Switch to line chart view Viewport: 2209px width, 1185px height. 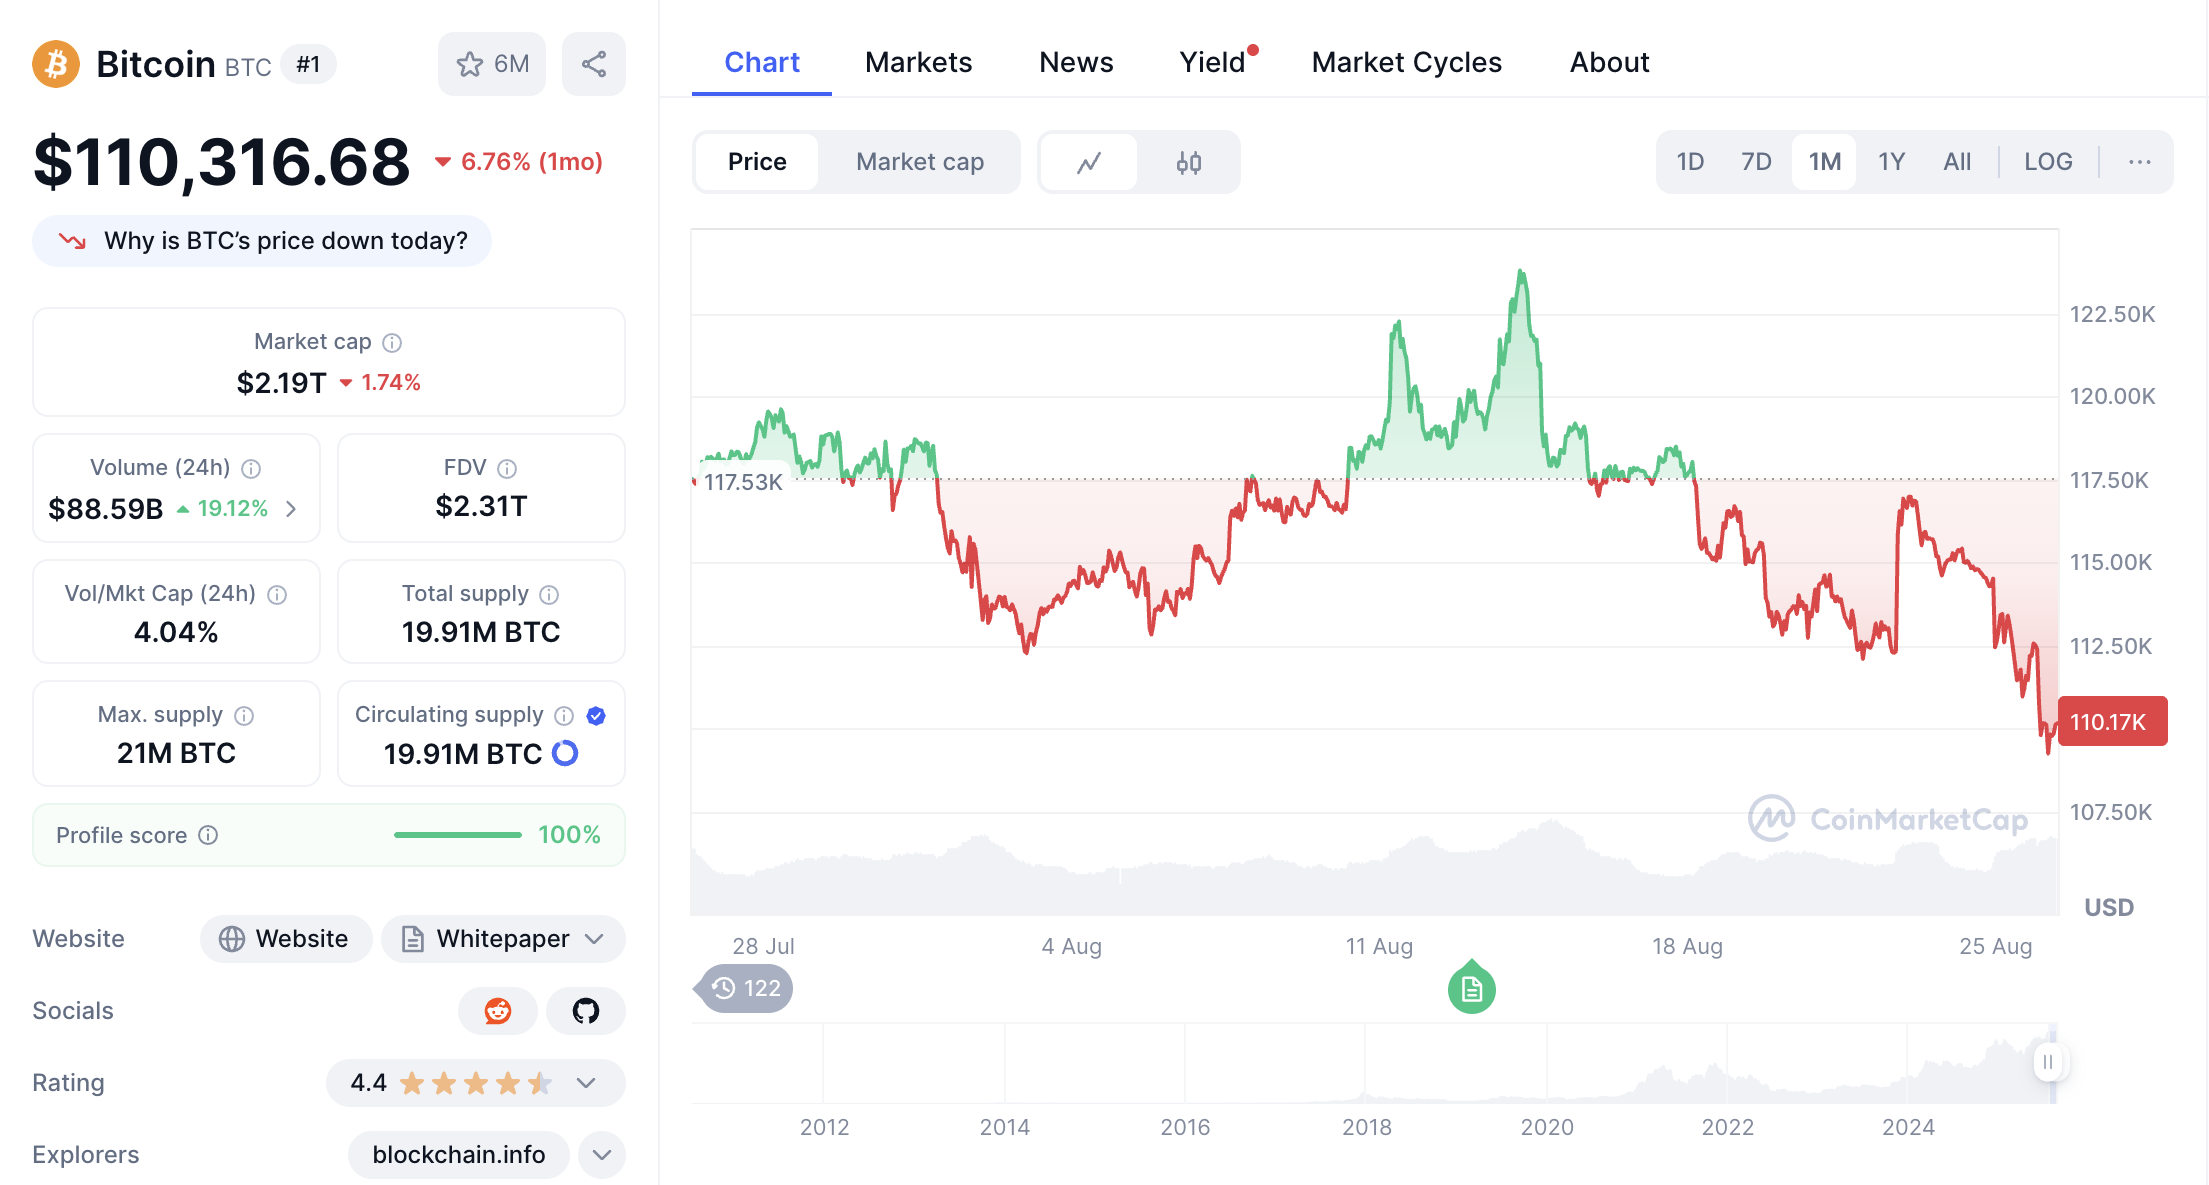pyautogui.click(x=1089, y=162)
